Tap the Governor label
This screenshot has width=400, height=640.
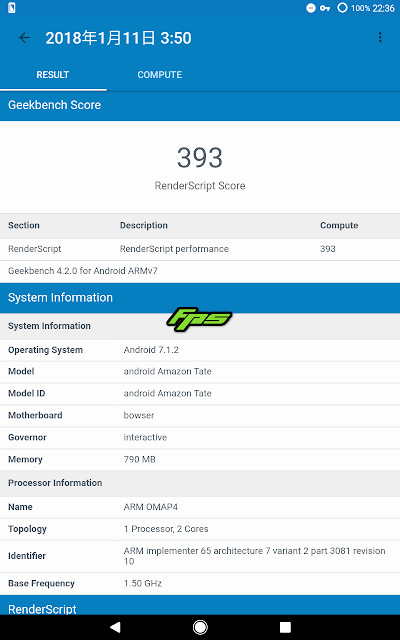pos(27,438)
